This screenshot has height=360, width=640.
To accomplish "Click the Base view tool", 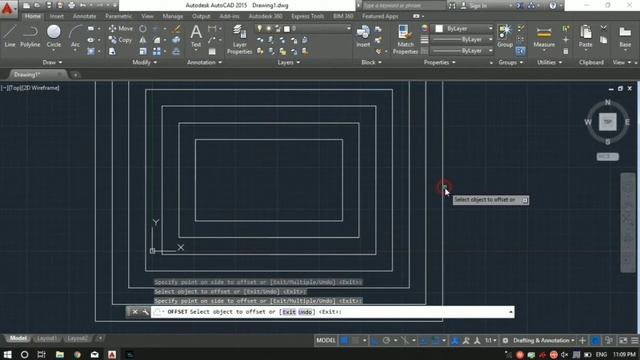I will 625,37.
